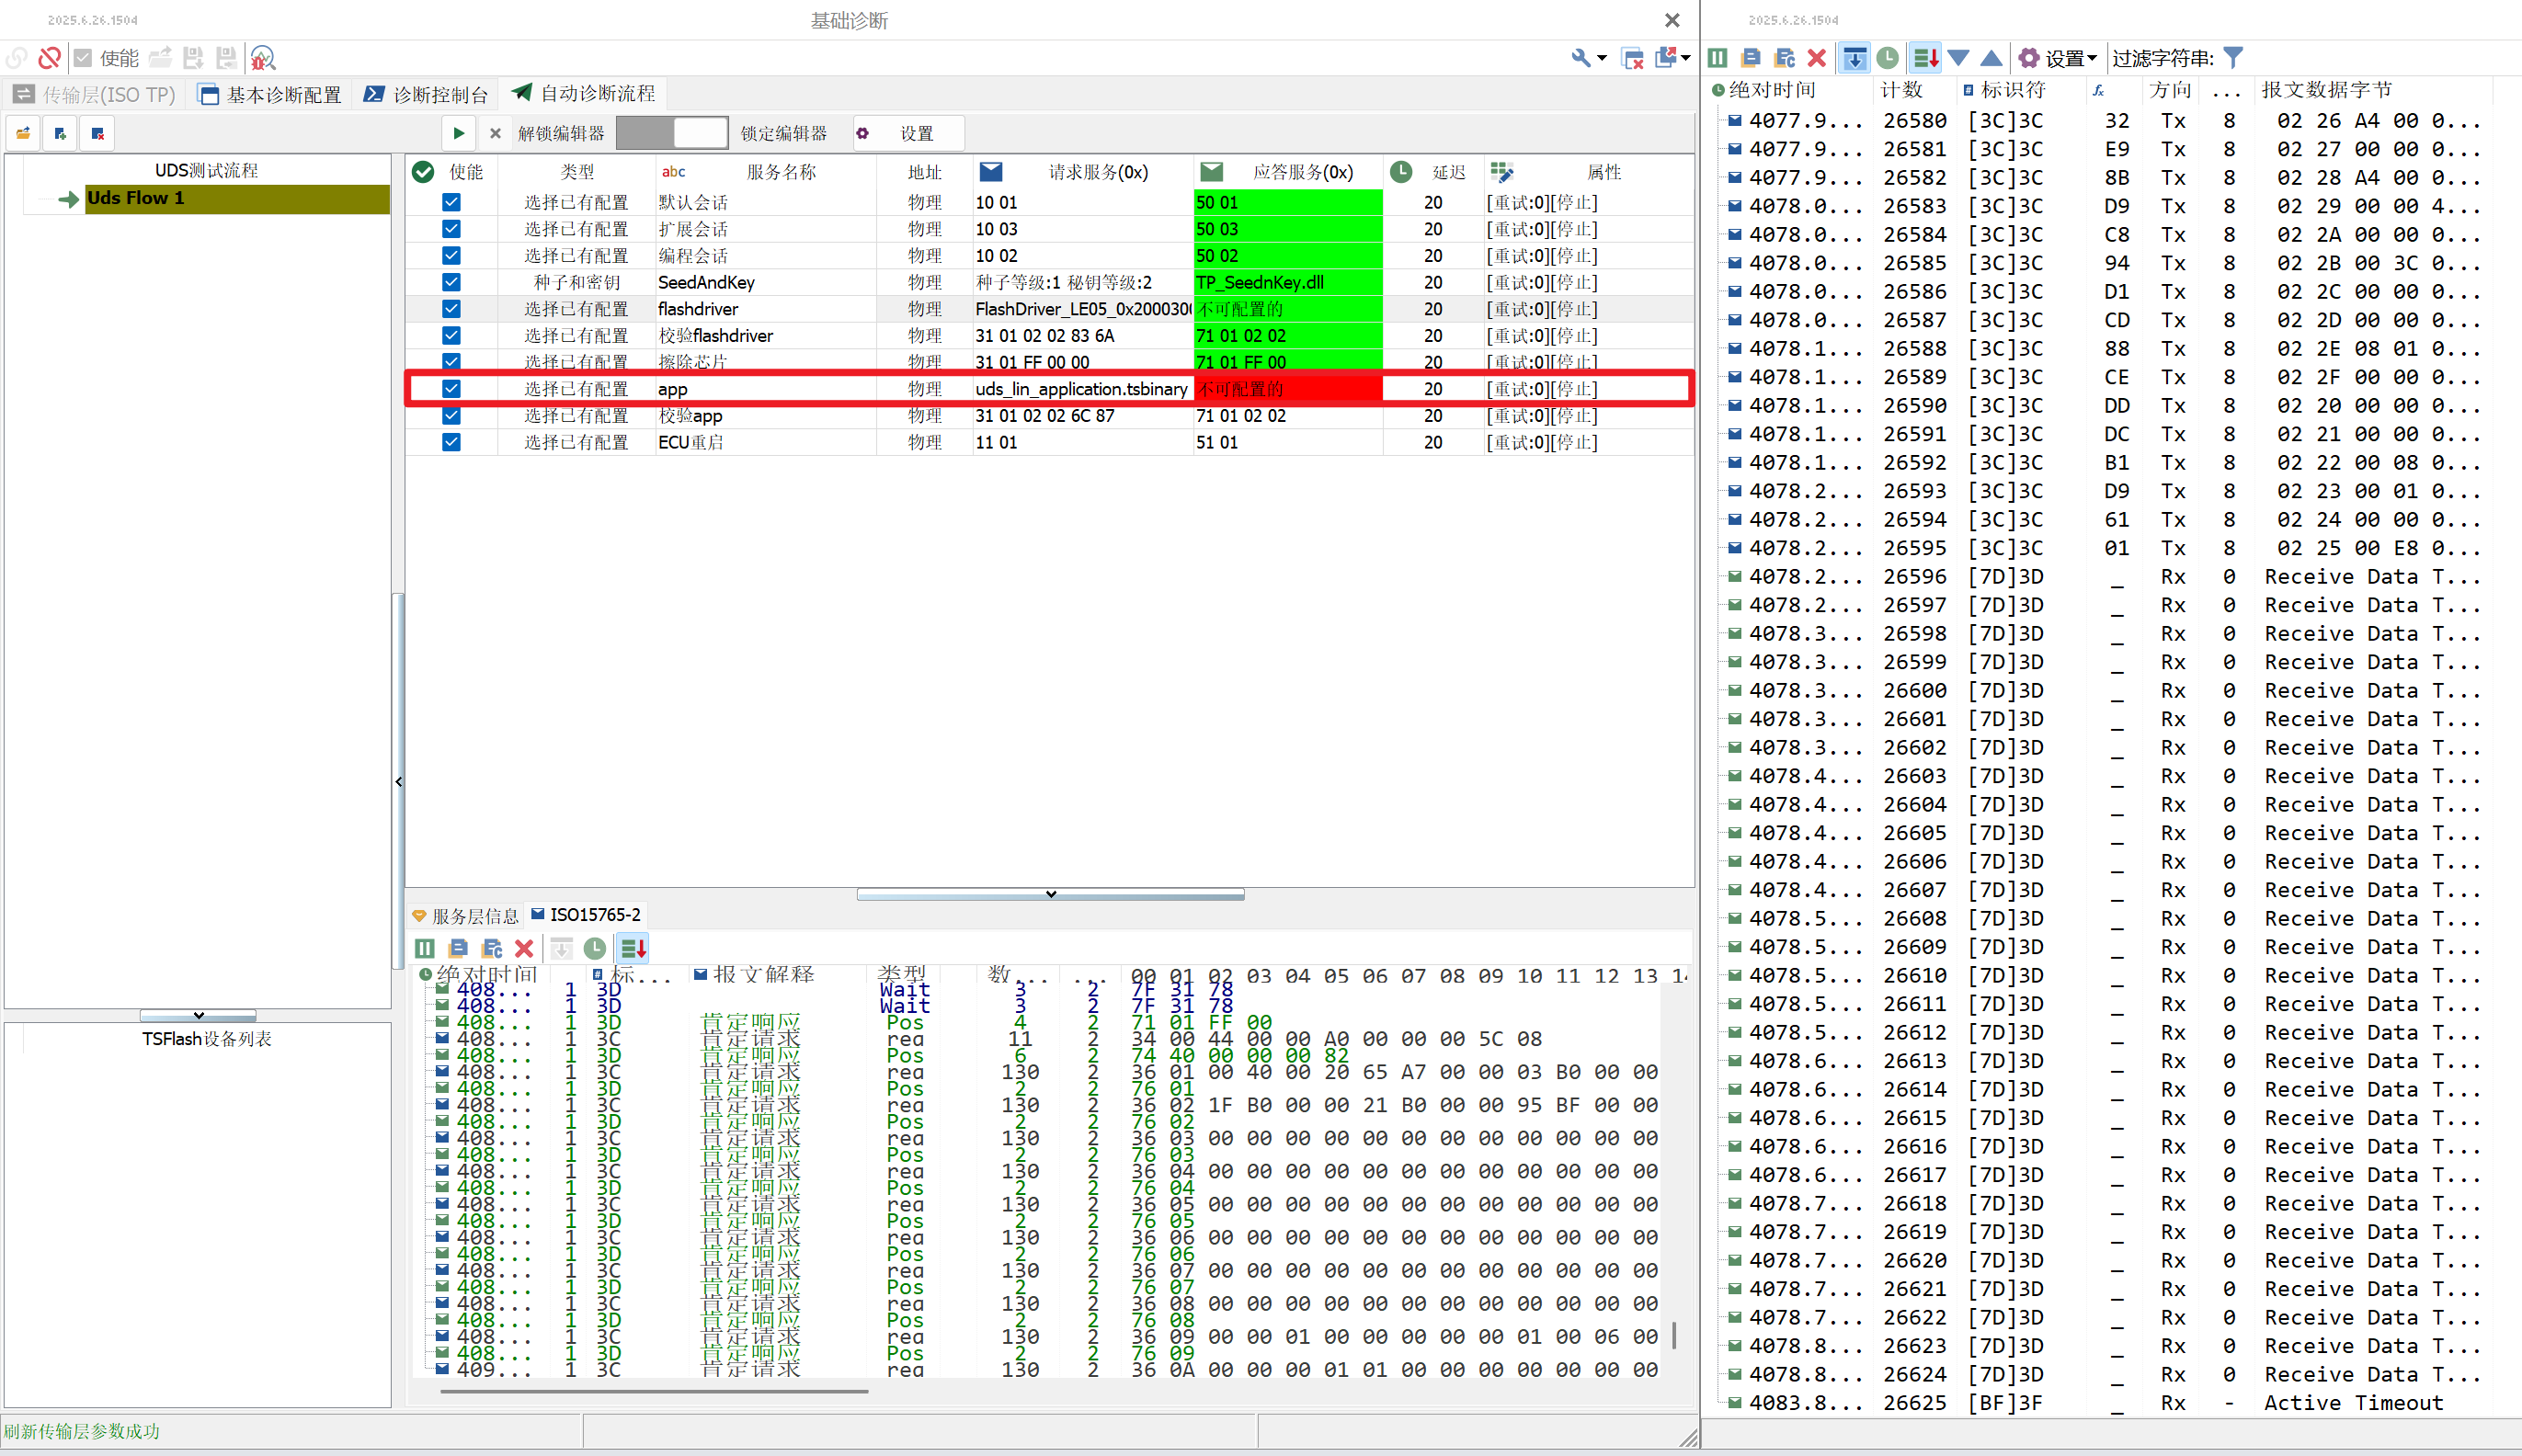The height and width of the screenshot is (1456, 2522).
Task: Select Uds Flow 1 in test flow tree
Action: point(136,198)
